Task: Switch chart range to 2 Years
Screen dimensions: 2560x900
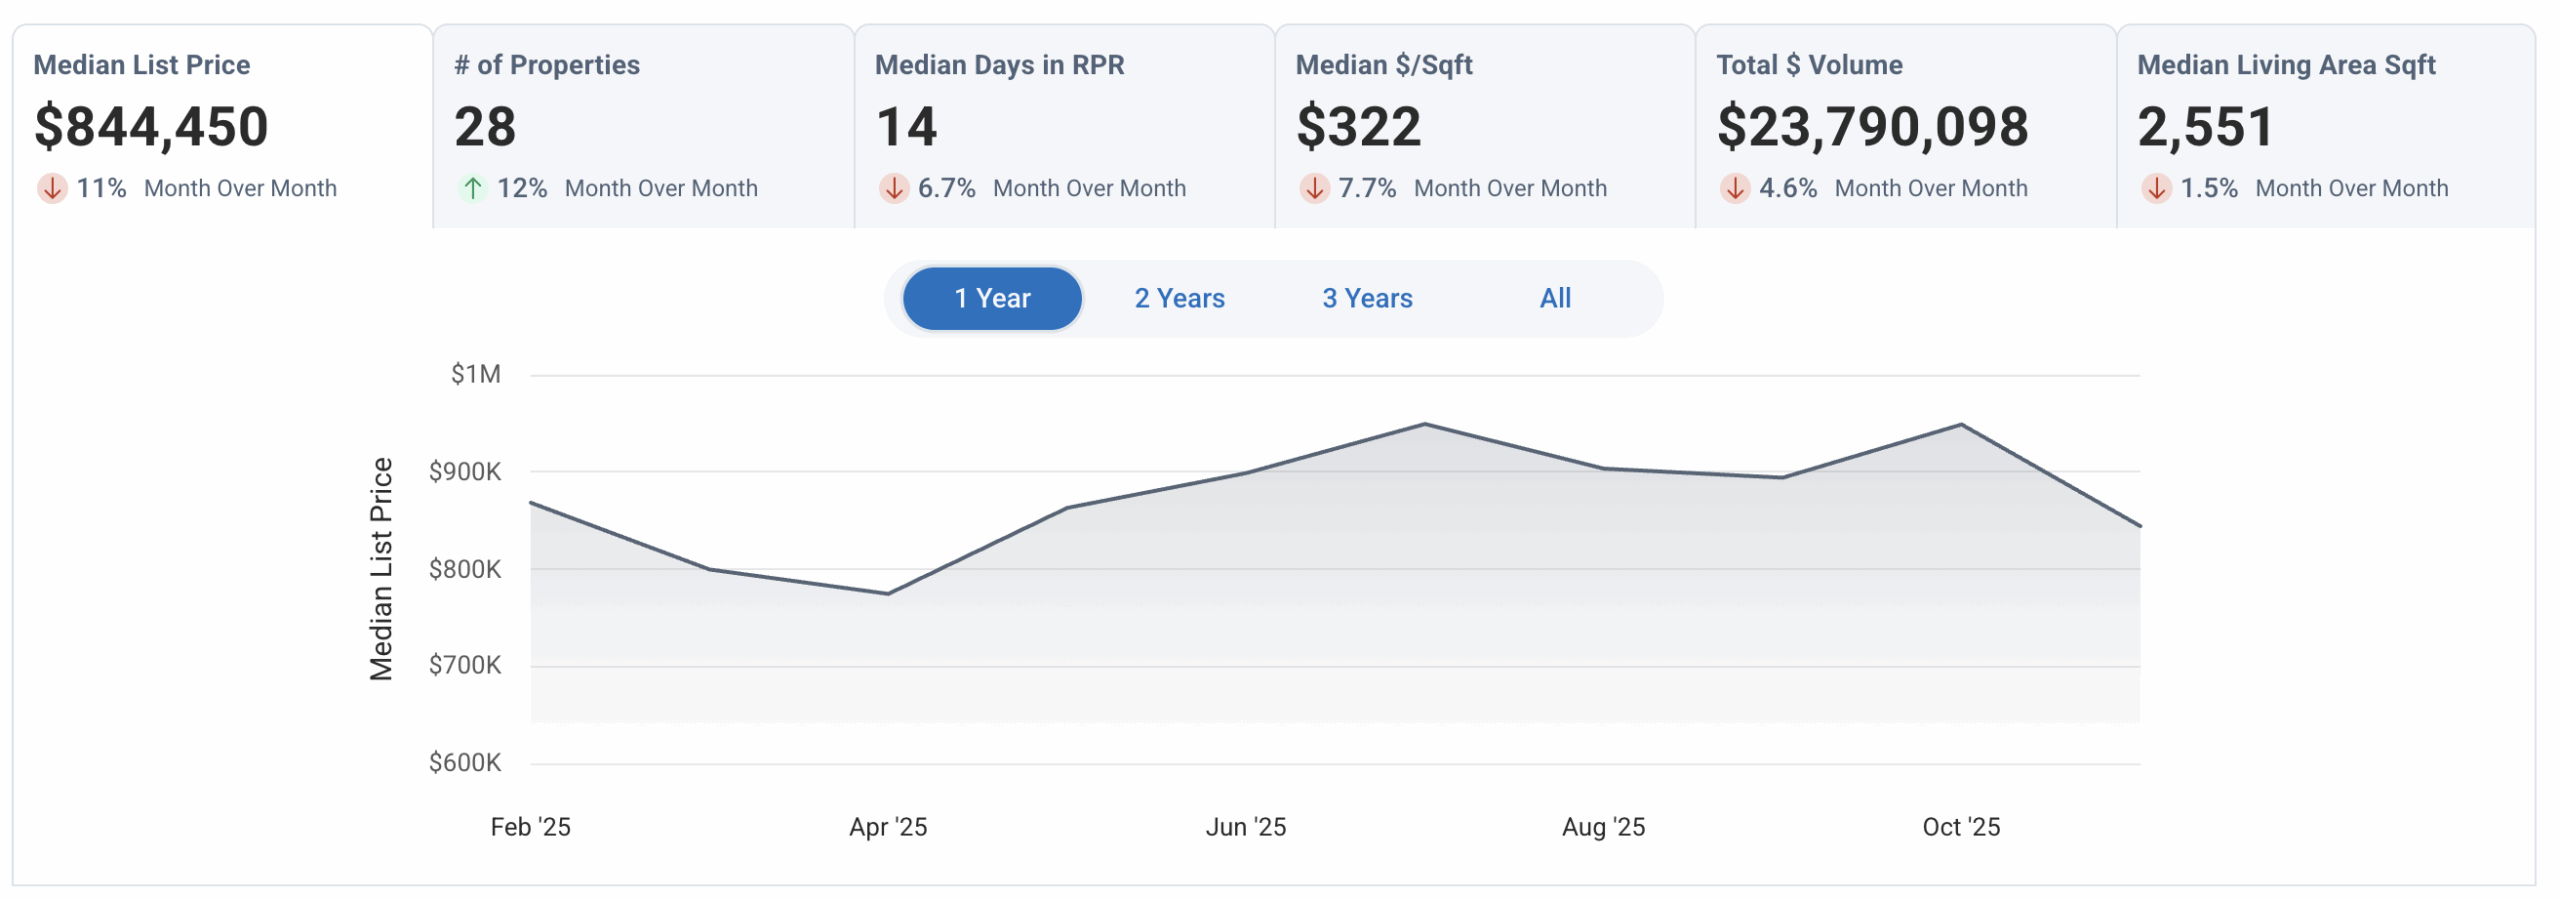Action: point(1179,298)
